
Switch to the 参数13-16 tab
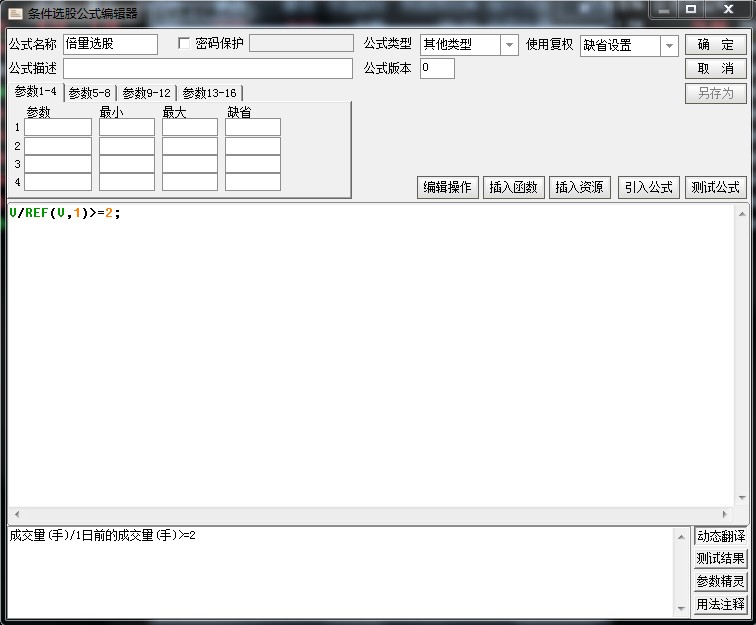tap(210, 93)
